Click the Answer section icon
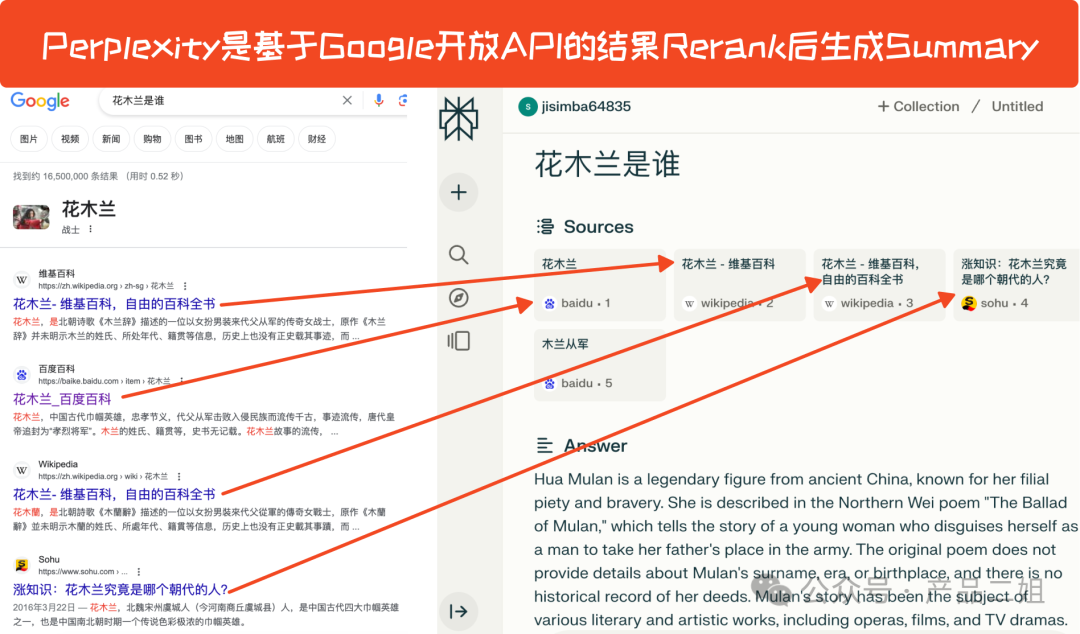Viewport: 1080px width, 634px height. (x=545, y=446)
